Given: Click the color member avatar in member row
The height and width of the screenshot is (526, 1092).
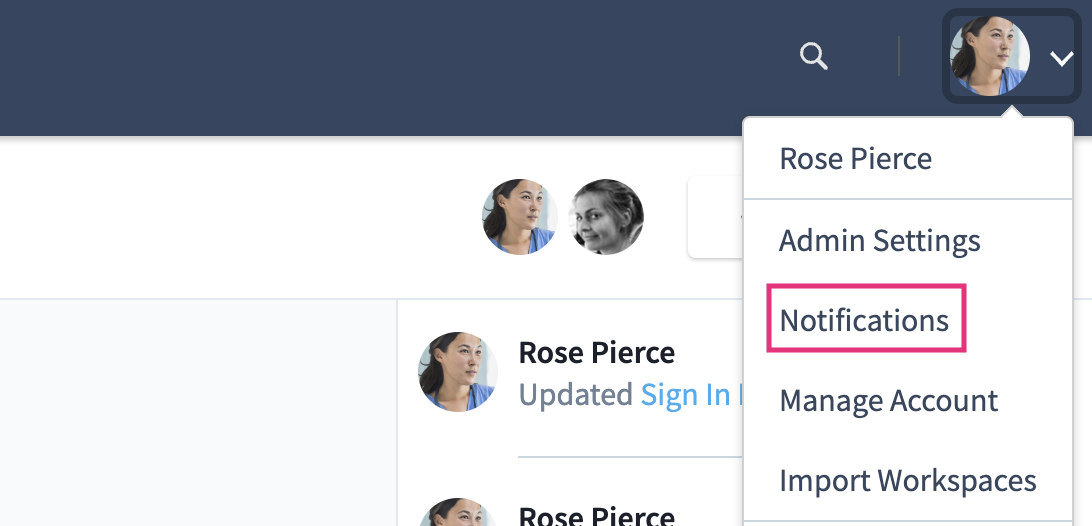Looking at the screenshot, I should click(x=519, y=217).
